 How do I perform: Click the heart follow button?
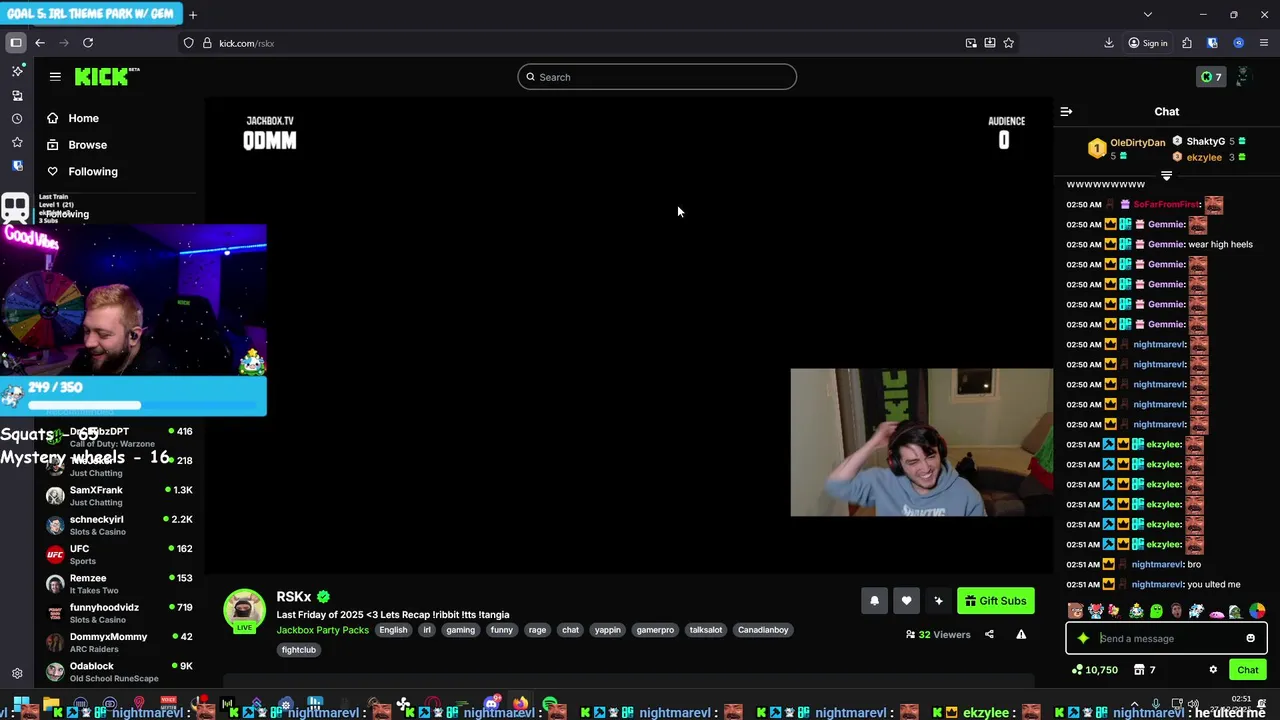906,600
